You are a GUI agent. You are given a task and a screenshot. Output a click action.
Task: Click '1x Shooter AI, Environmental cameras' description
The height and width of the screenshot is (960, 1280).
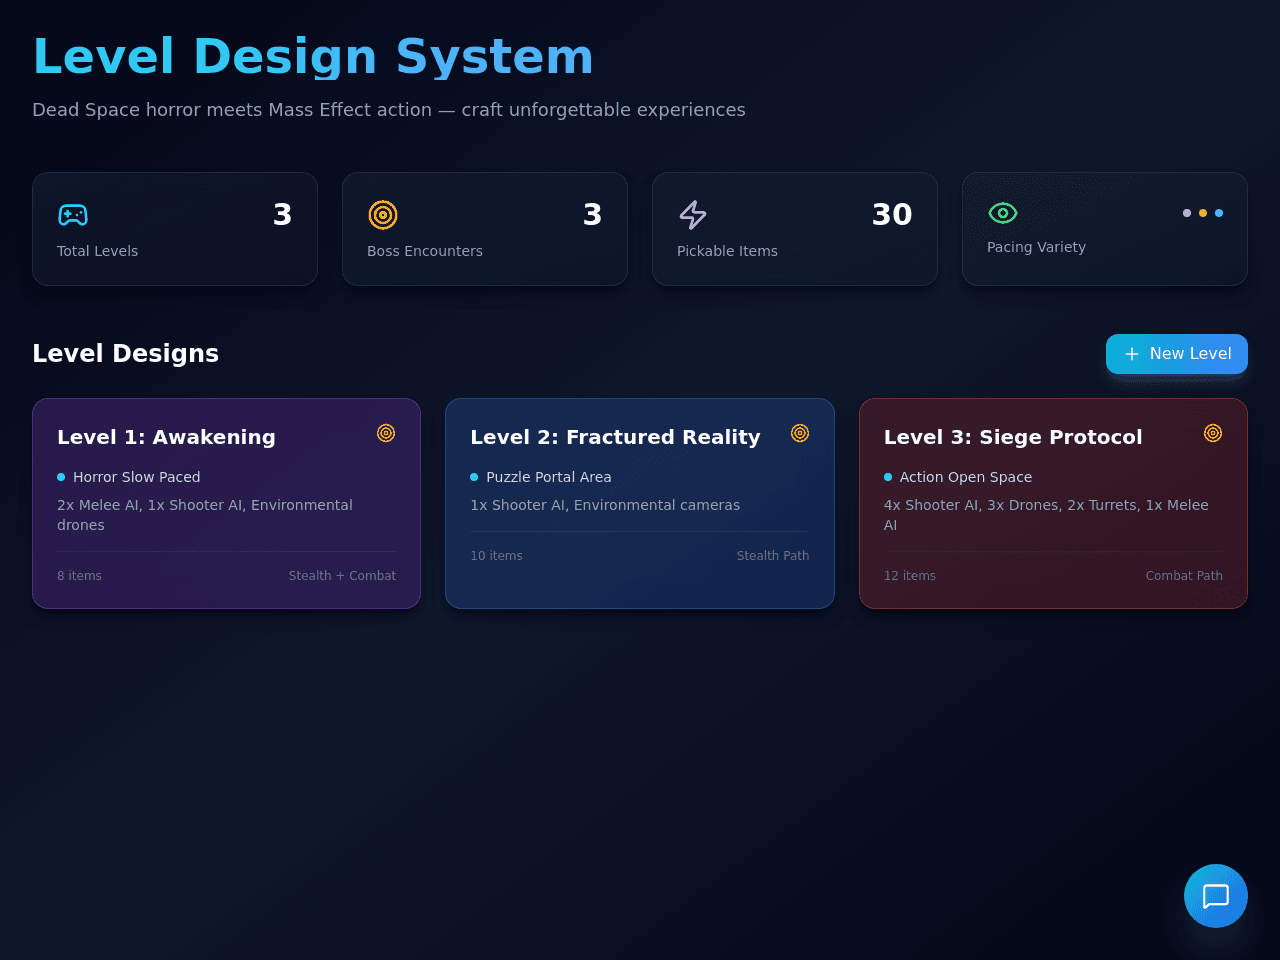[x=605, y=505]
